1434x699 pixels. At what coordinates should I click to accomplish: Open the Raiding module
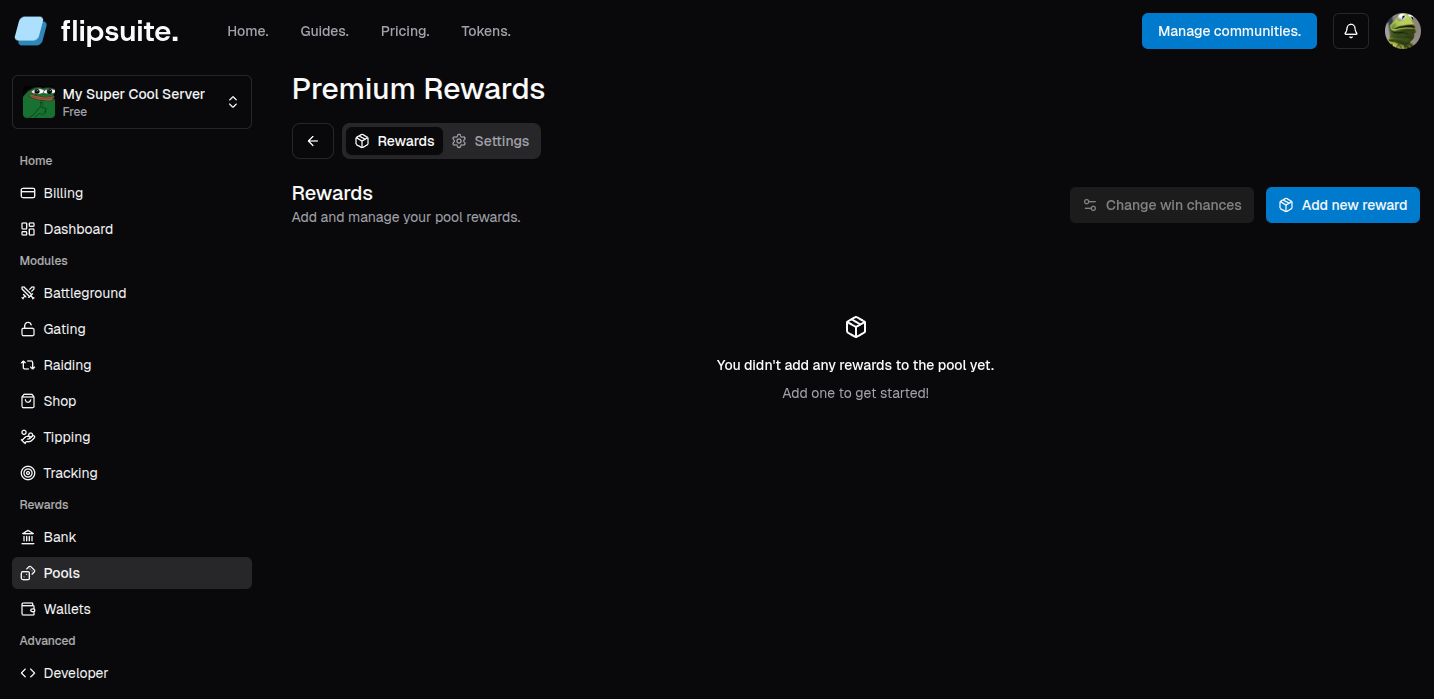[x=132, y=365]
